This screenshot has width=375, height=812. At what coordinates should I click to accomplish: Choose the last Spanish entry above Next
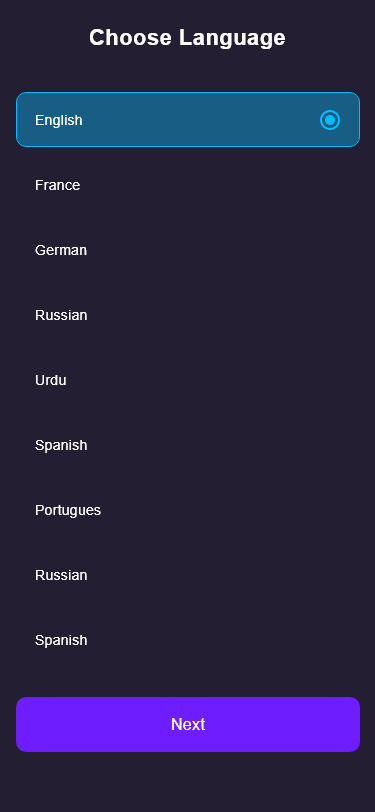pyautogui.click(x=188, y=640)
